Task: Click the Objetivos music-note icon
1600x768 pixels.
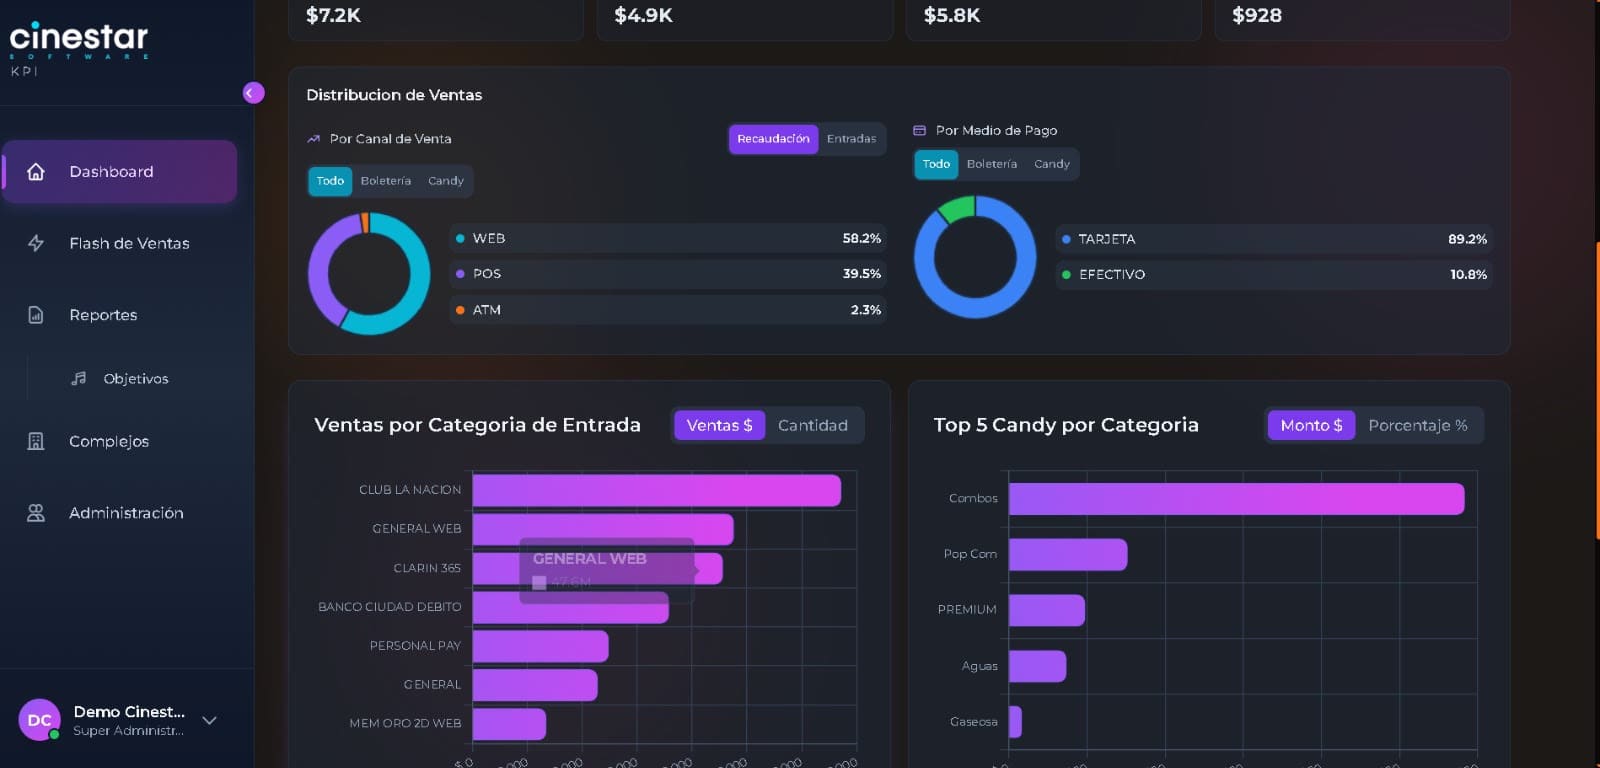Action: pos(79,378)
